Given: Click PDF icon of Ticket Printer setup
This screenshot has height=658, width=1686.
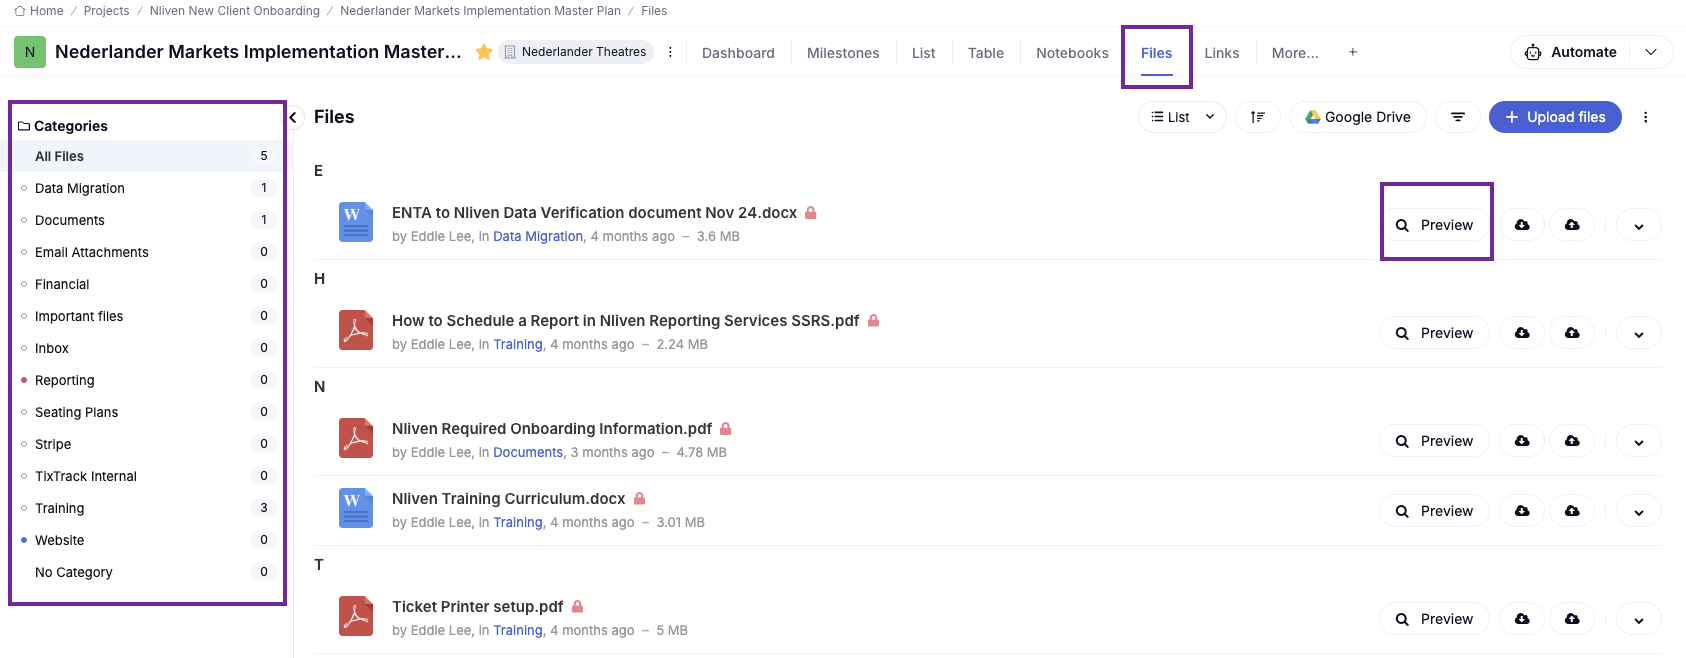Looking at the screenshot, I should (x=356, y=616).
